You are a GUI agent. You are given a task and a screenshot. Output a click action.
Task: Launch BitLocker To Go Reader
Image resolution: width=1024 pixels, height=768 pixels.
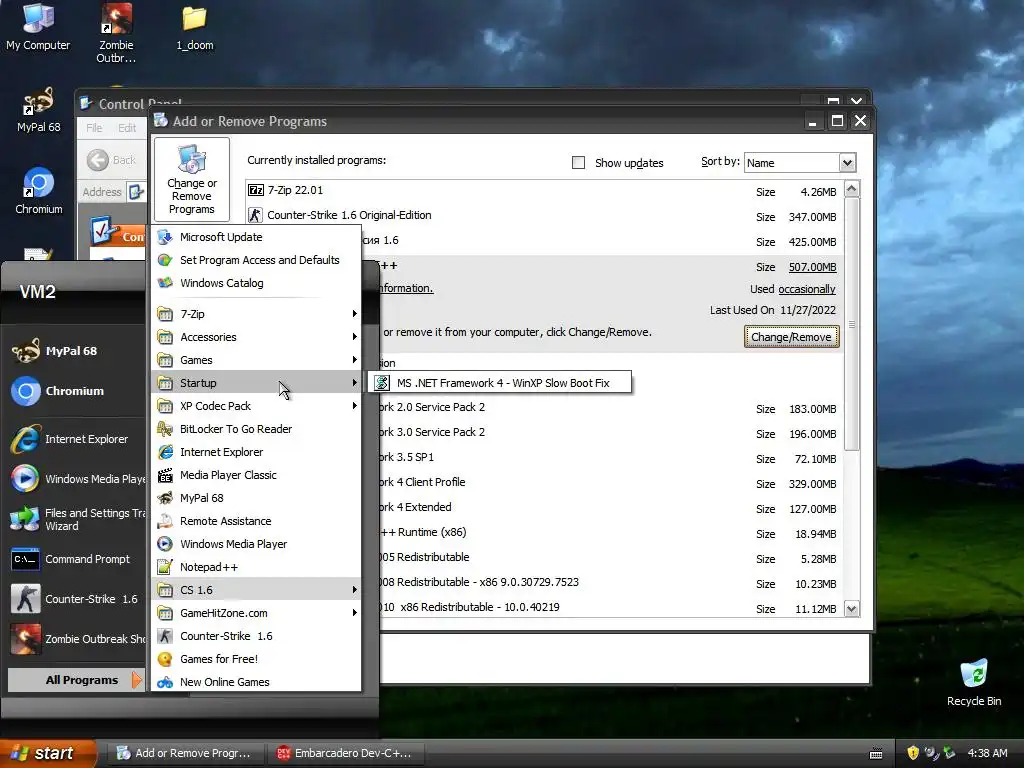pyautogui.click(x=256, y=429)
